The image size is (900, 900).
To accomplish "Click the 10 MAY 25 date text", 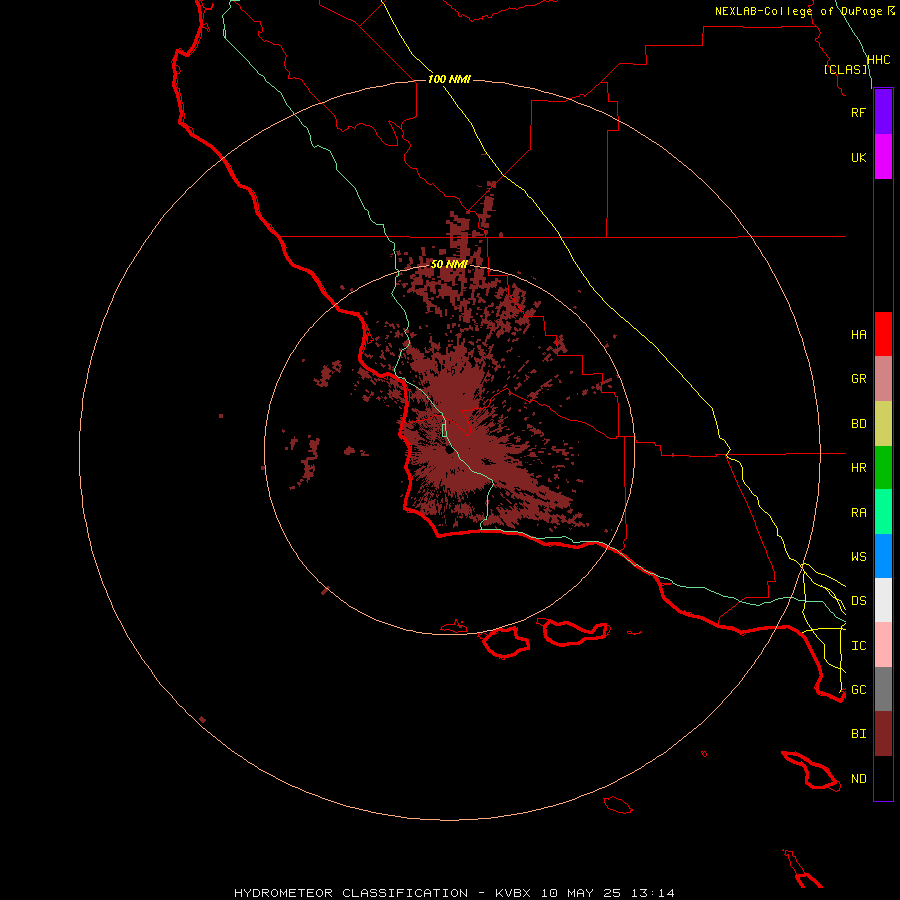I will 581,893.
